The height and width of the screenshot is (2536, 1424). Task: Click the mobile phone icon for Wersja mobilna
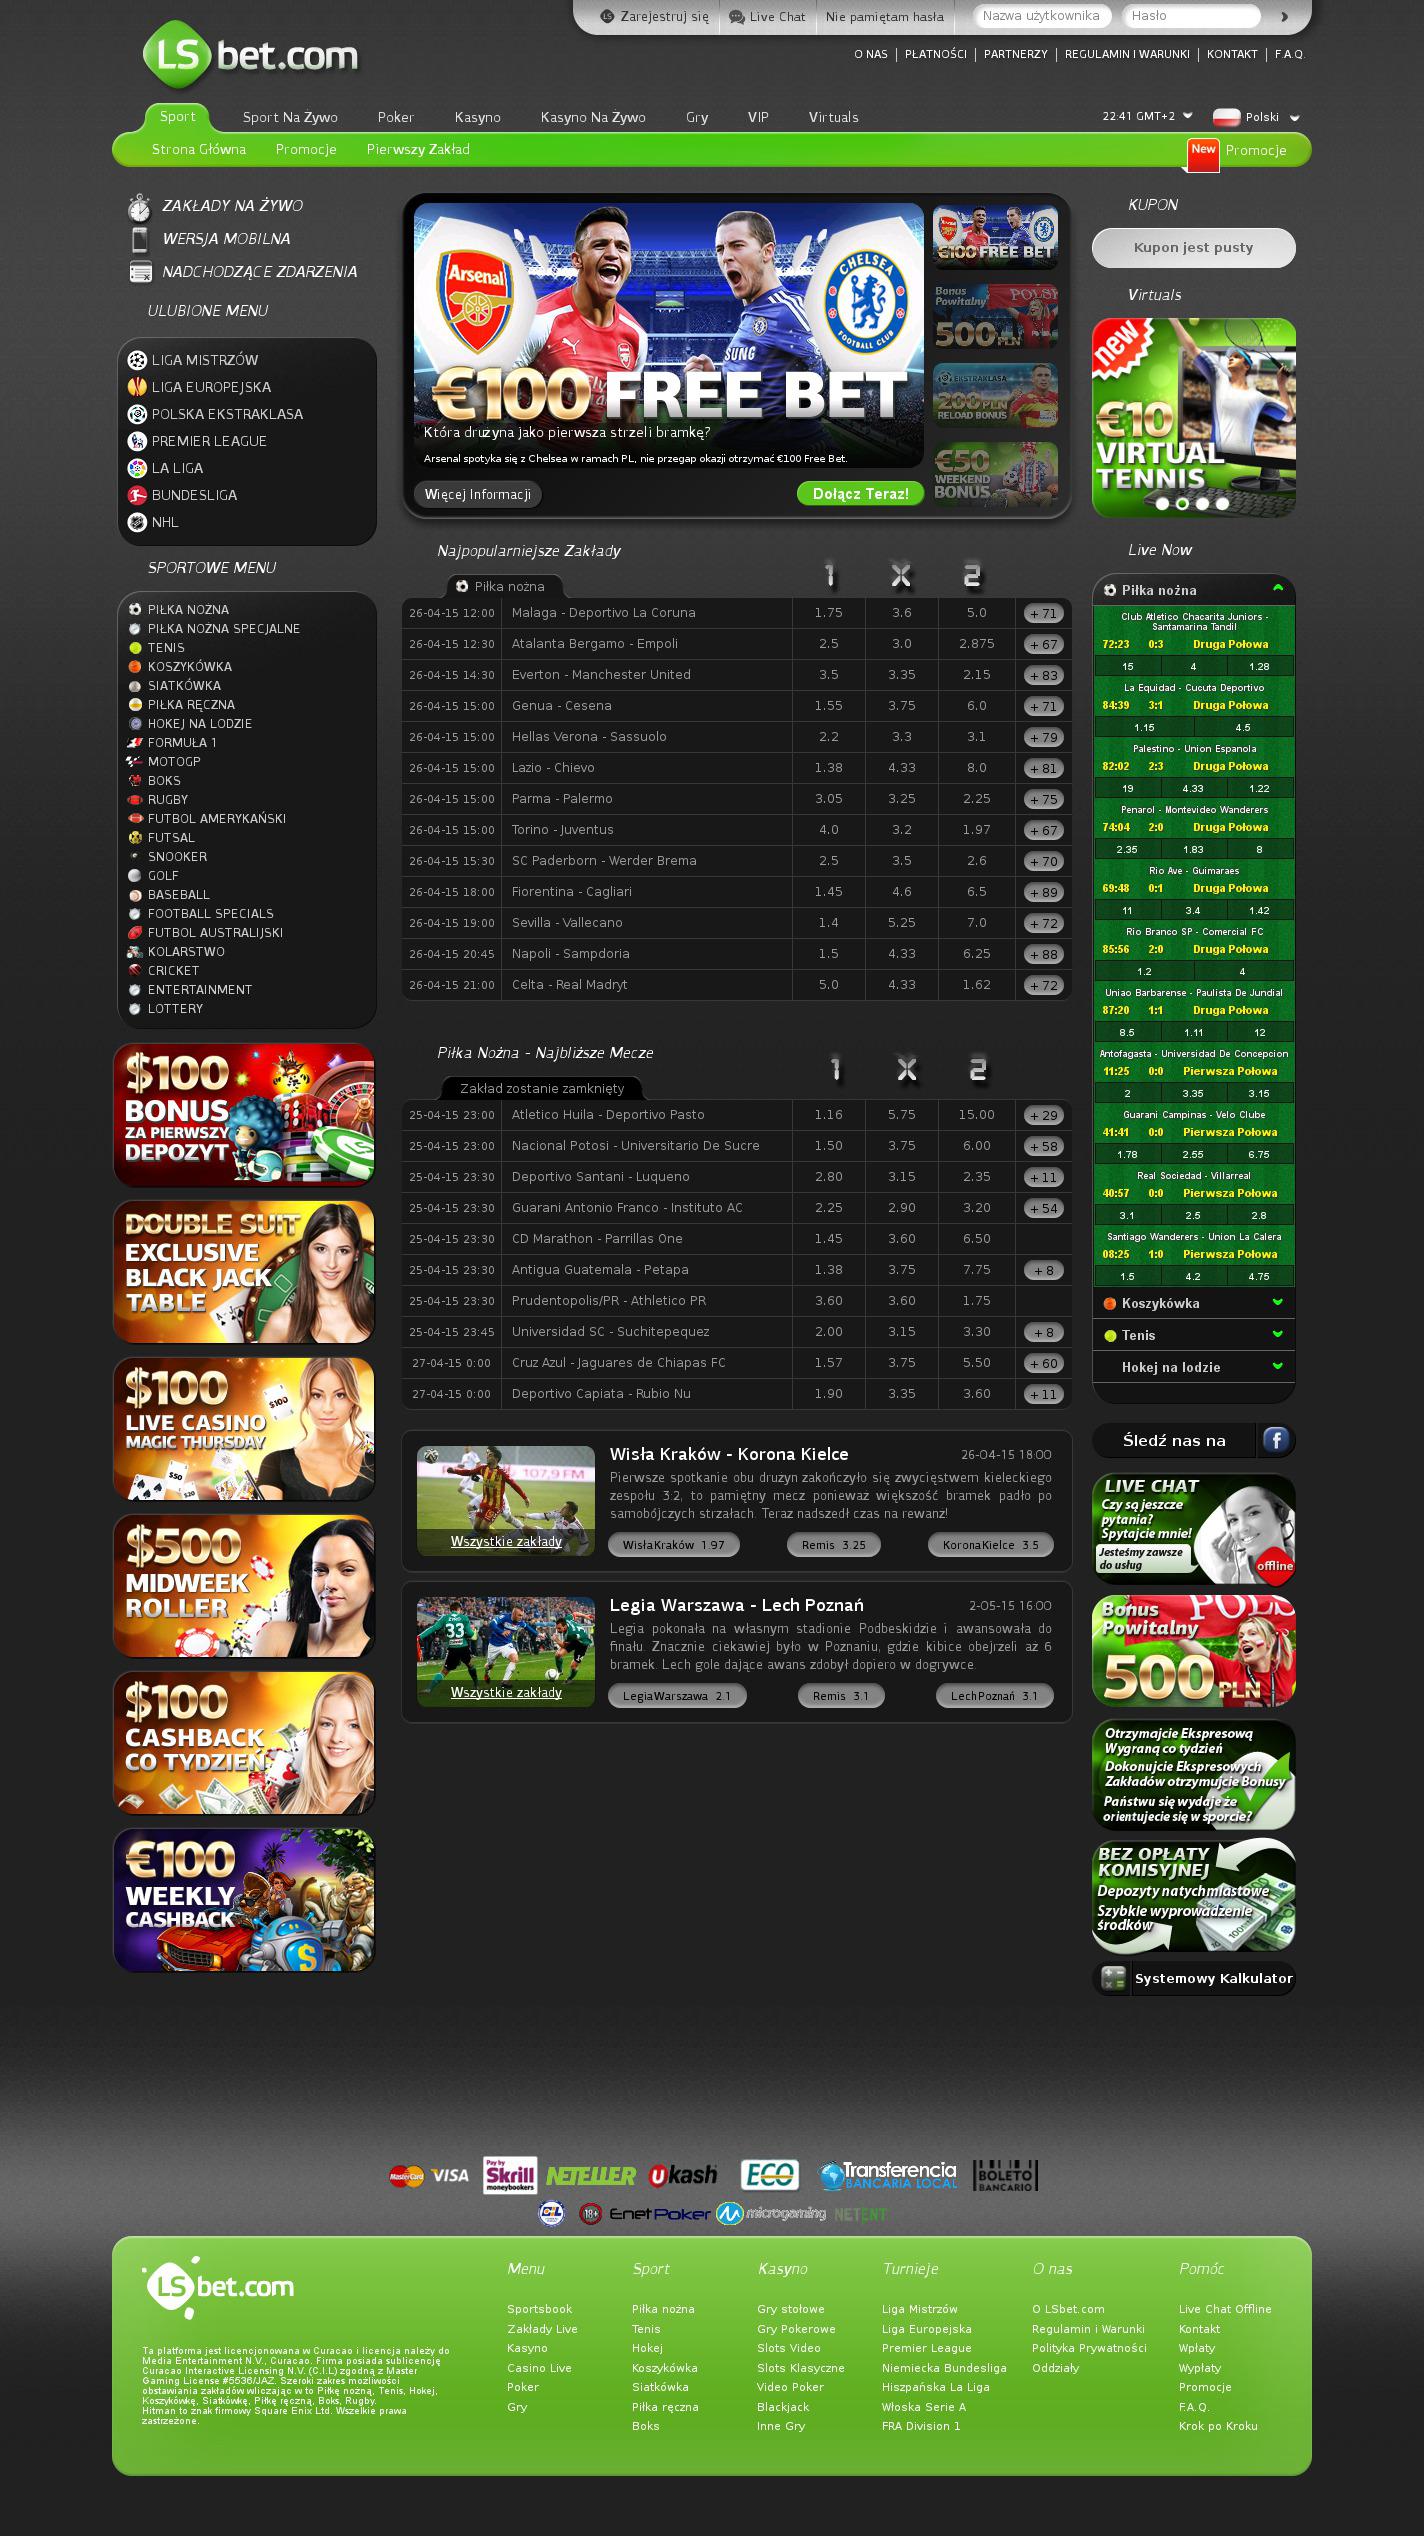140,239
